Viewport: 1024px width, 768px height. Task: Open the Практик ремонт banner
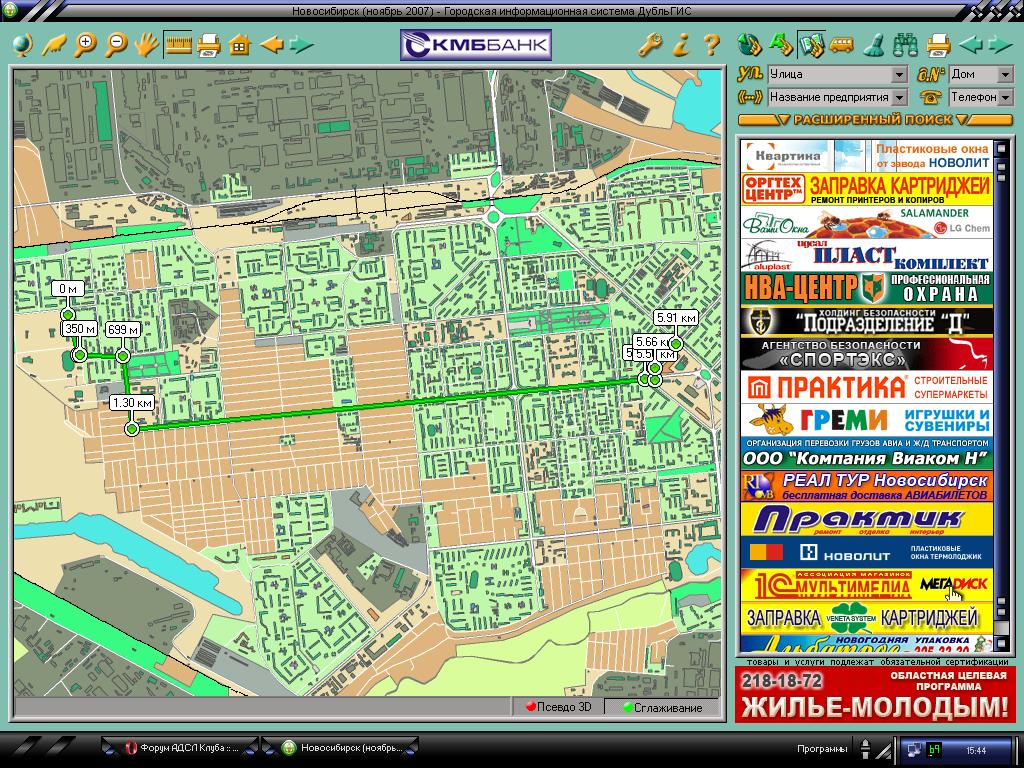pyautogui.click(x=867, y=519)
